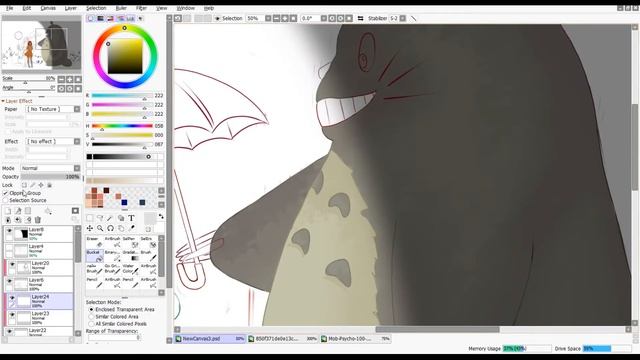
Task: Click the navigator thumbnail preview
Action: click(41, 45)
